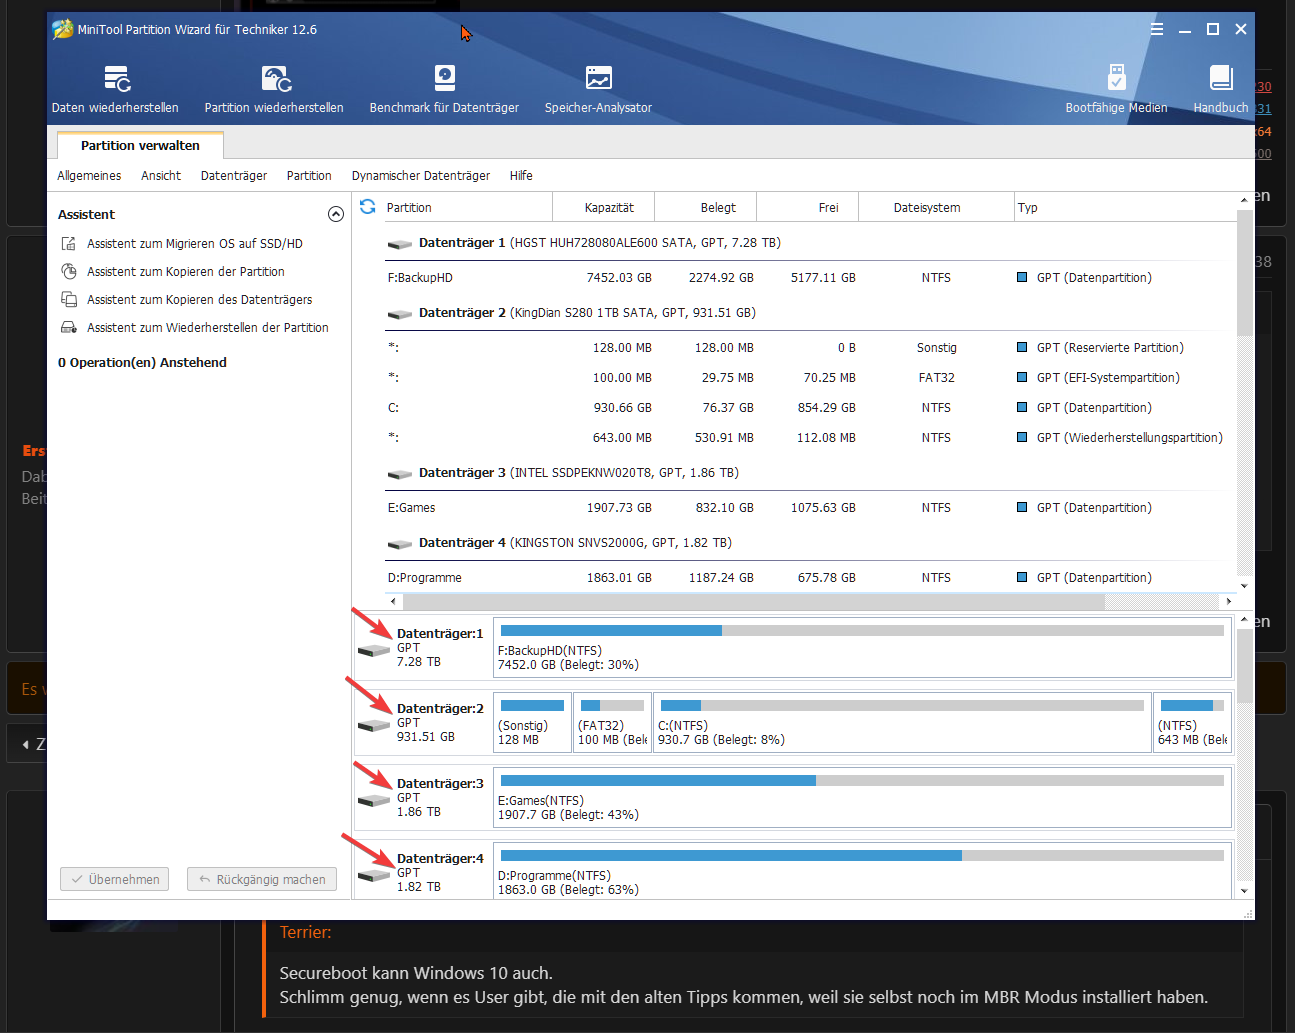
Task: Sort by Typ column header
Action: coord(1125,207)
